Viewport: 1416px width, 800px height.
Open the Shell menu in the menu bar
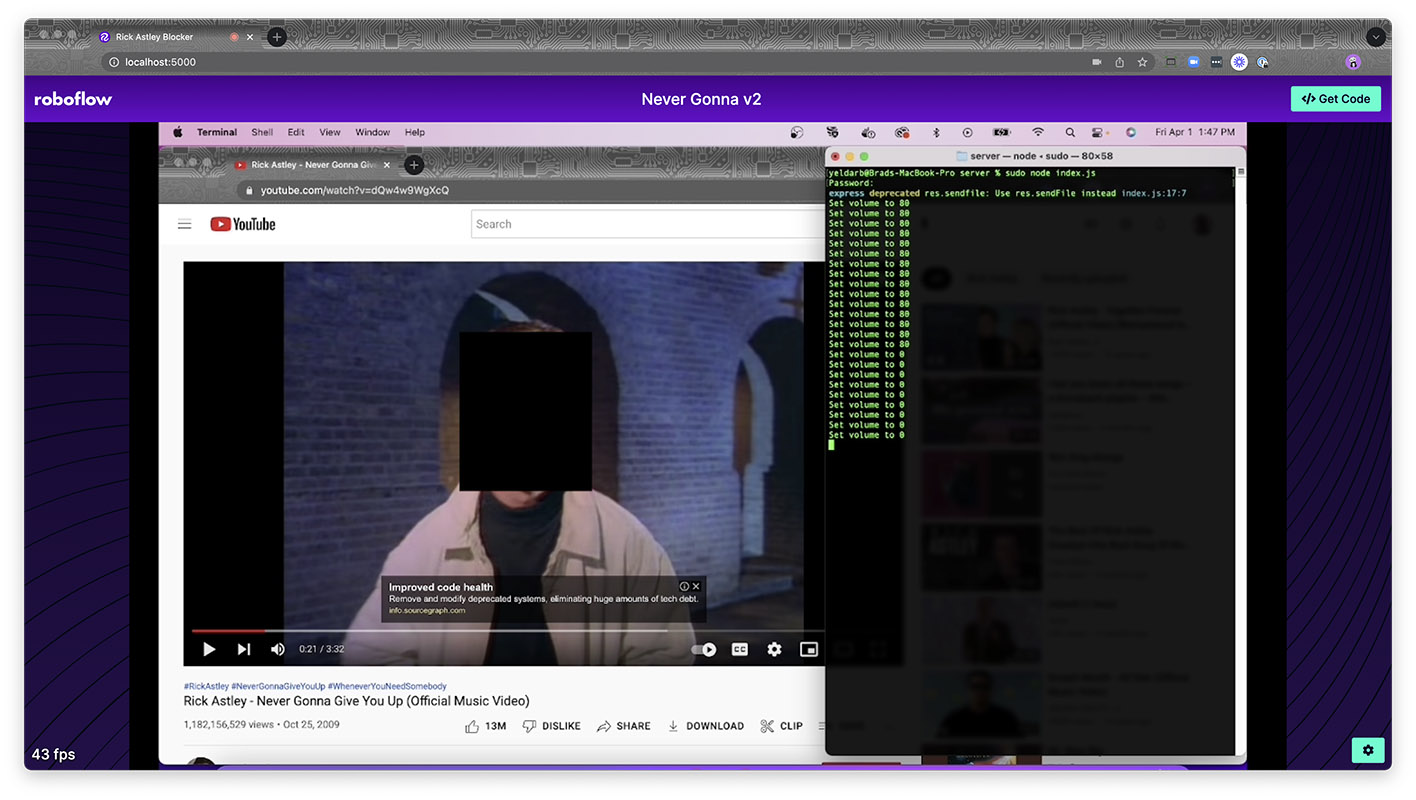click(262, 132)
